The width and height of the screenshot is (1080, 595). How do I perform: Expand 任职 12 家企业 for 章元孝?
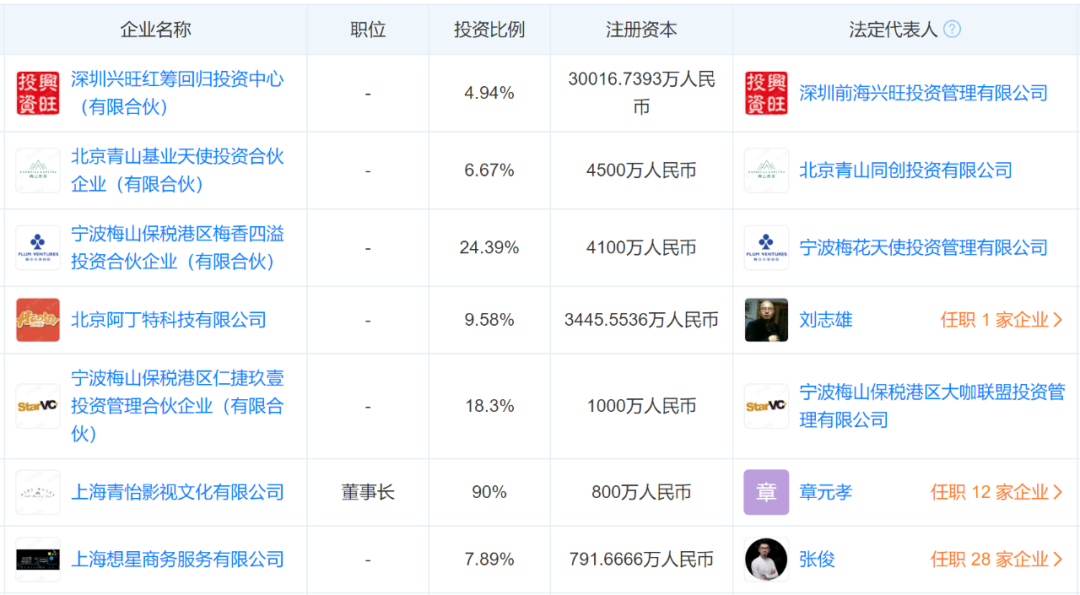pos(996,492)
